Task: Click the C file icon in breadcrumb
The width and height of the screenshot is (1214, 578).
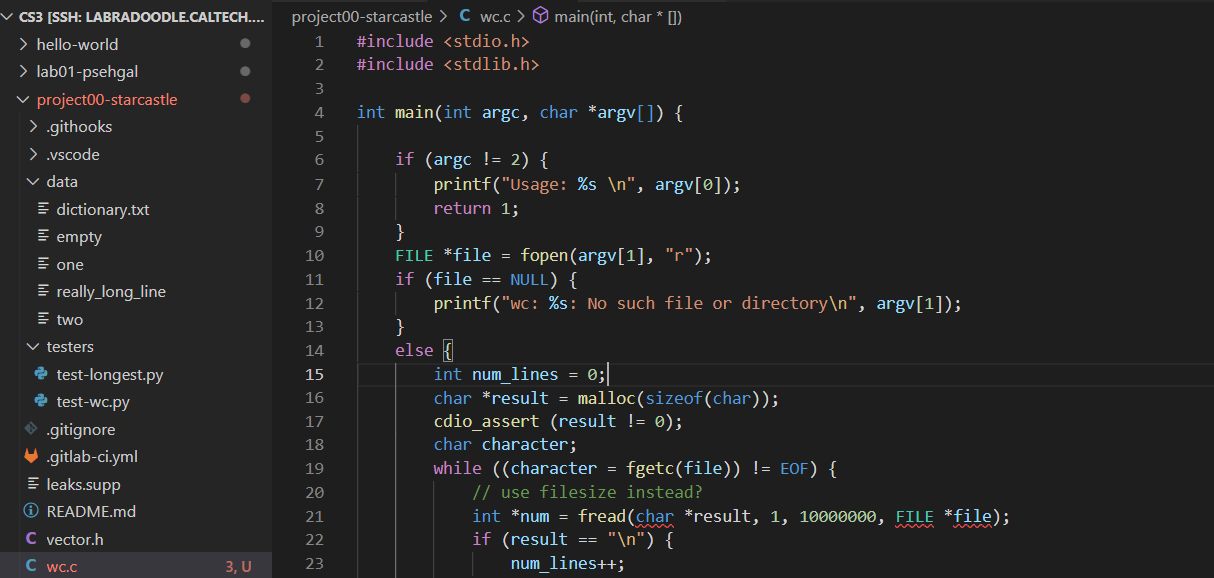Action: click(465, 16)
